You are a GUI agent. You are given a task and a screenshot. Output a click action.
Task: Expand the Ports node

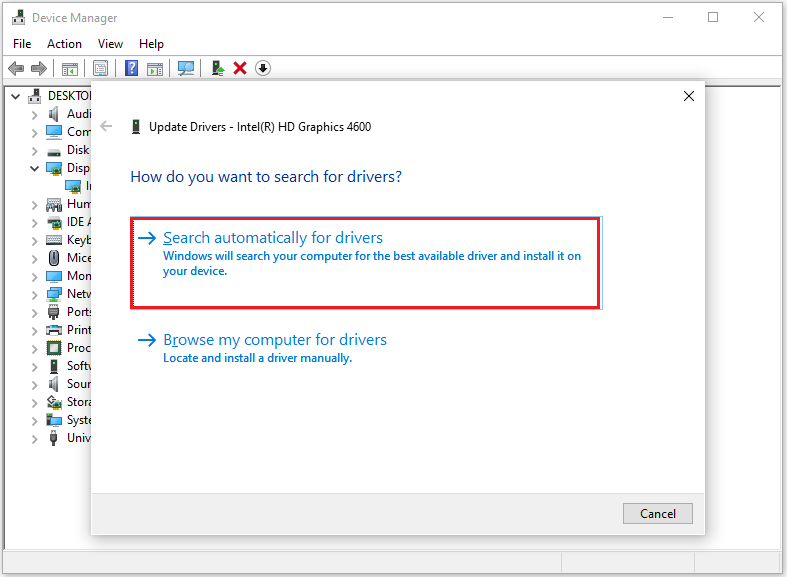click(34, 313)
